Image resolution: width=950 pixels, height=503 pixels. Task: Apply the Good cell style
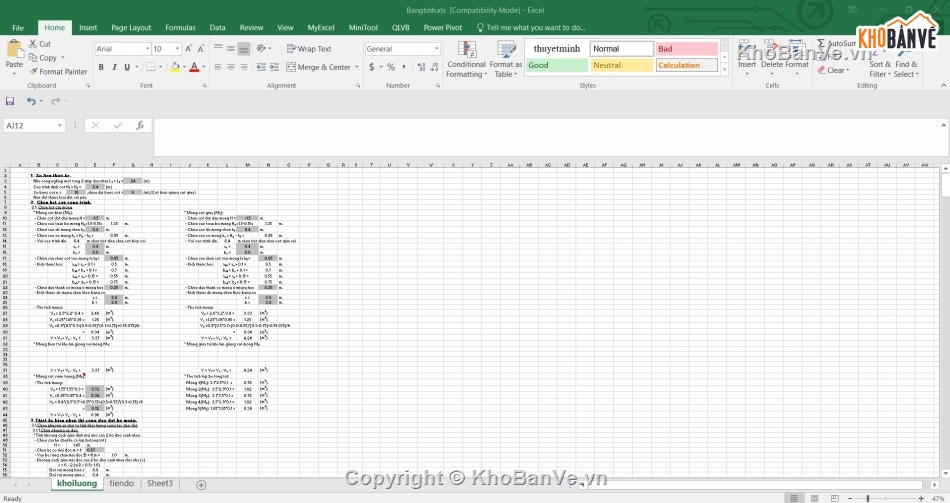[557, 65]
